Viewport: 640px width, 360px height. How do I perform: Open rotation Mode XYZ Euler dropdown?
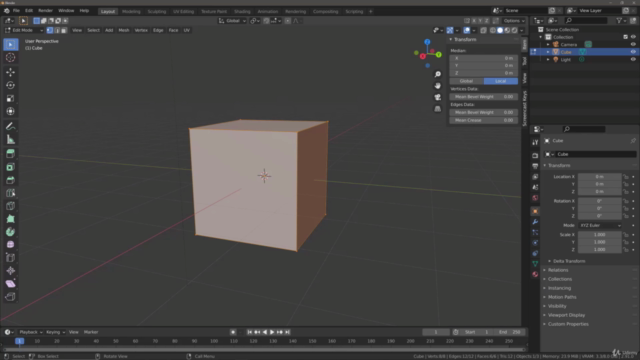pyautogui.click(x=600, y=225)
